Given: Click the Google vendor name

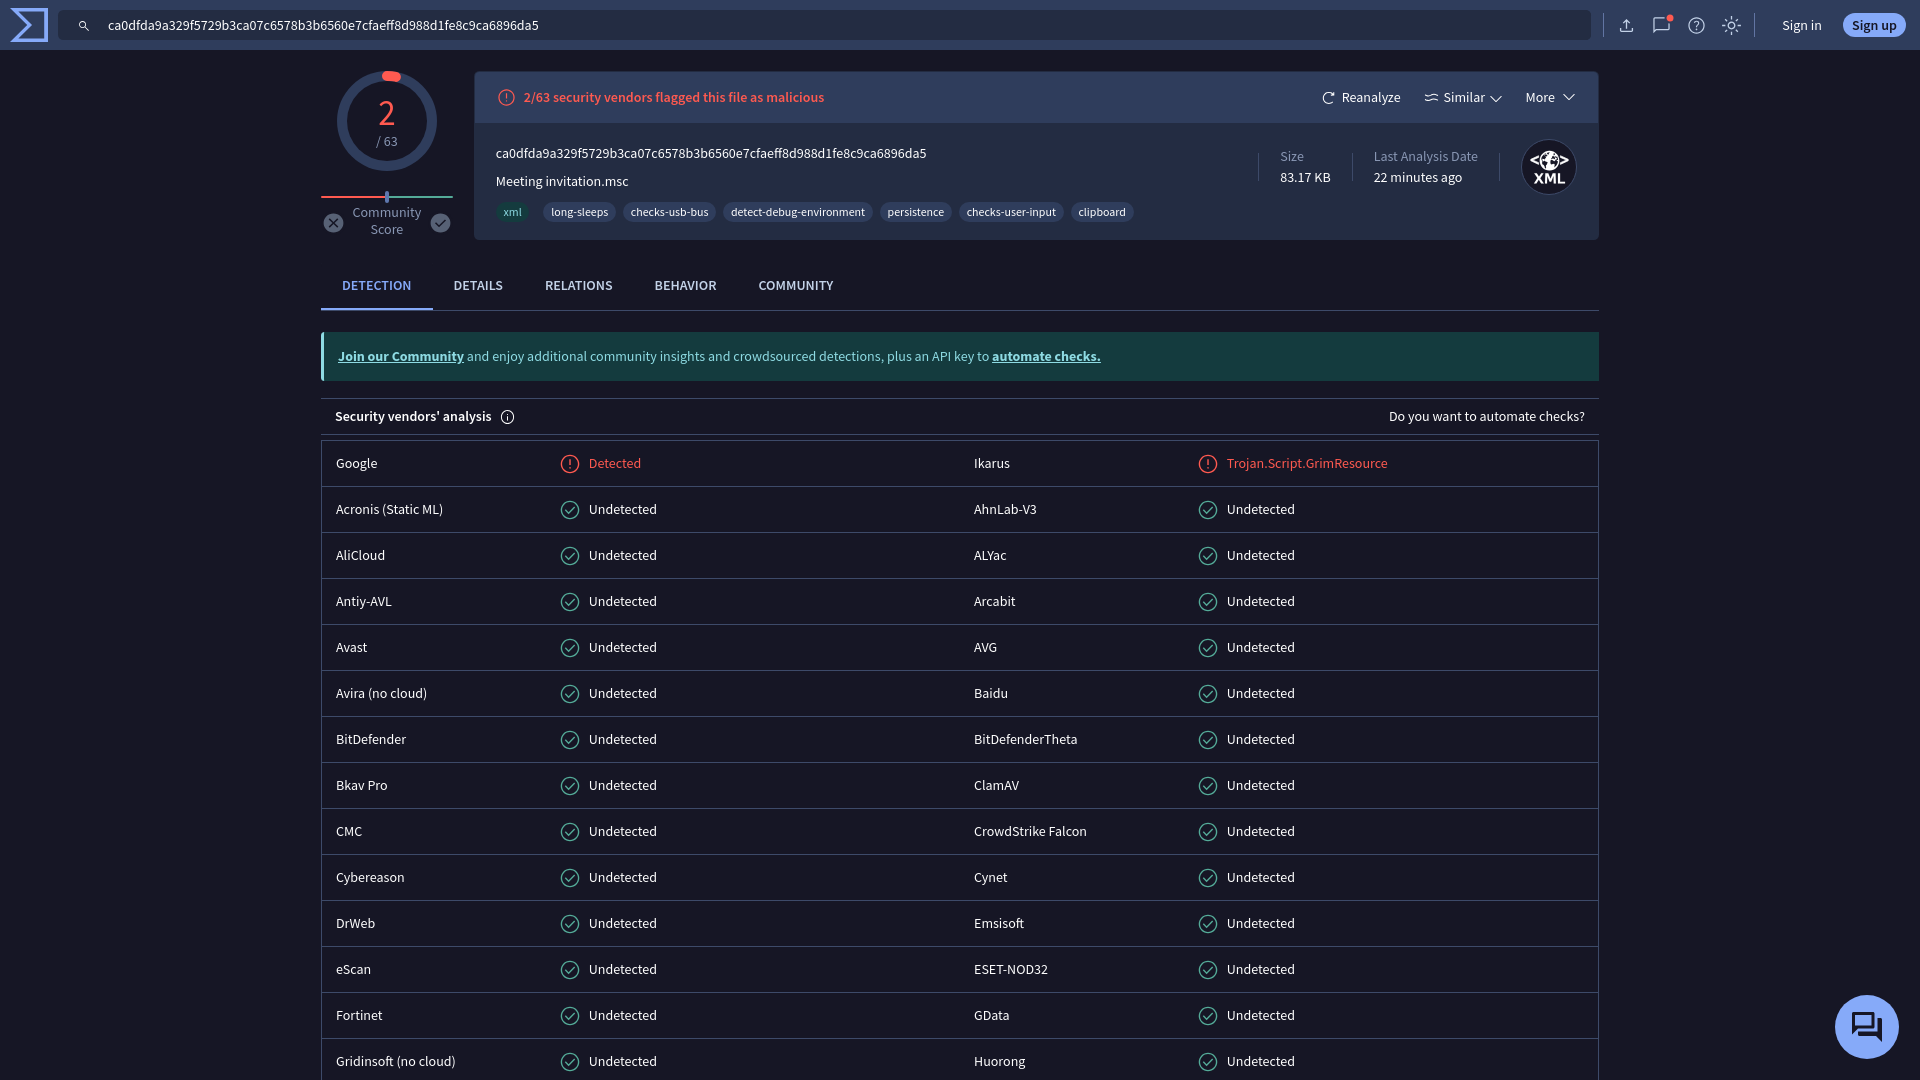Looking at the screenshot, I should tap(357, 464).
